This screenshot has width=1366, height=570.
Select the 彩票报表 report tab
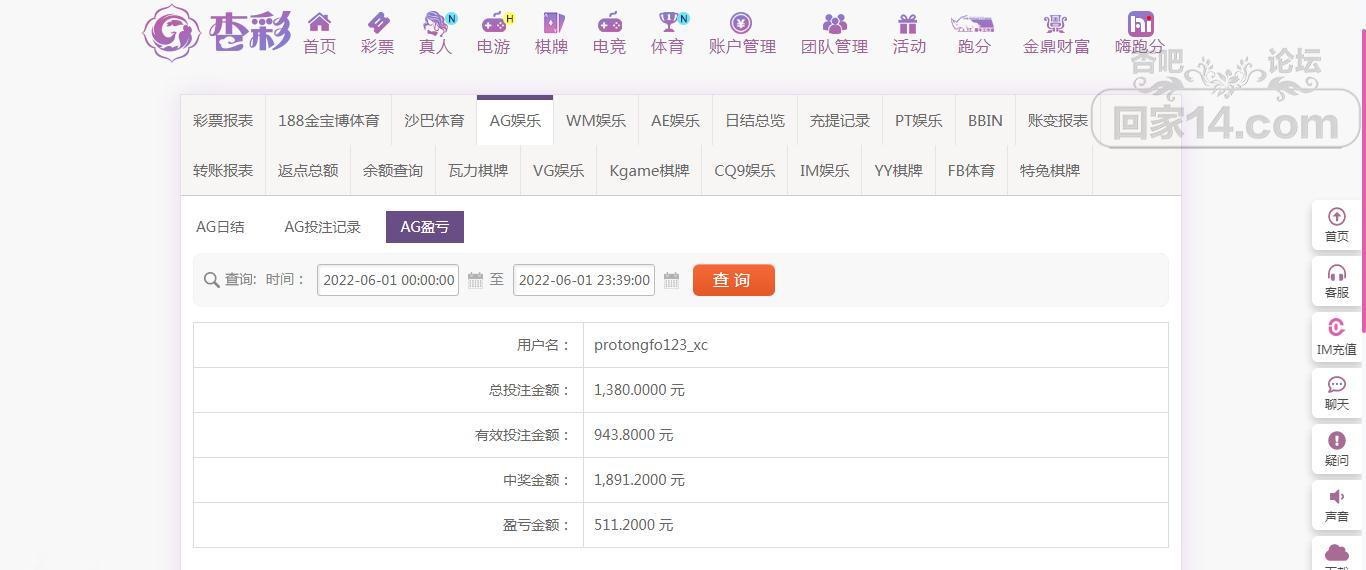coord(223,121)
